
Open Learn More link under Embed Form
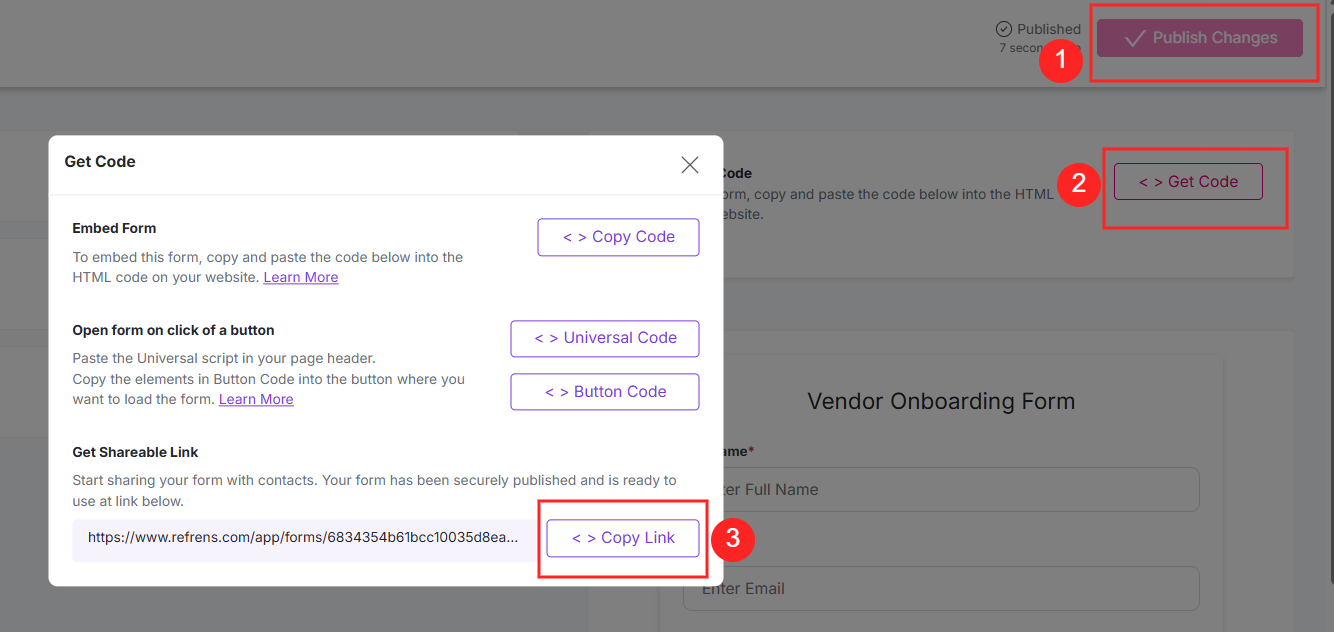coord(301,277)
